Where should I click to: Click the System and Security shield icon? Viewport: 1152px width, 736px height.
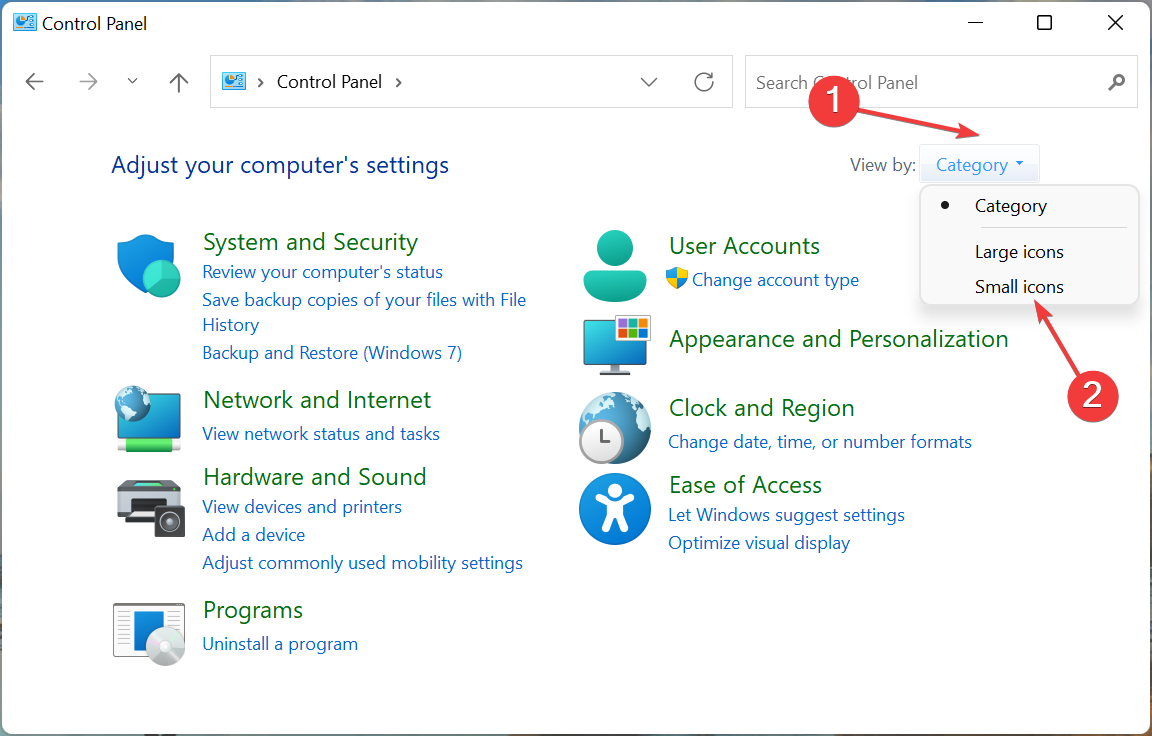(x=148, y=267)
